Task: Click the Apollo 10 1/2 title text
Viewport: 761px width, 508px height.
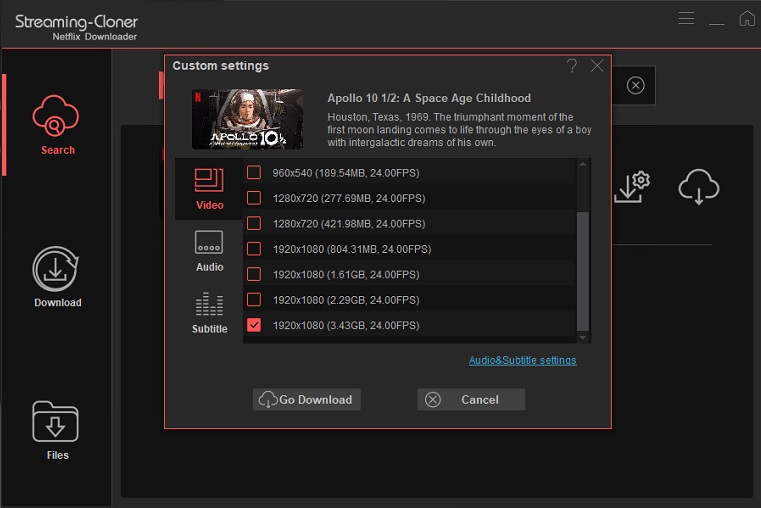Action: click(x=429, y=98)
